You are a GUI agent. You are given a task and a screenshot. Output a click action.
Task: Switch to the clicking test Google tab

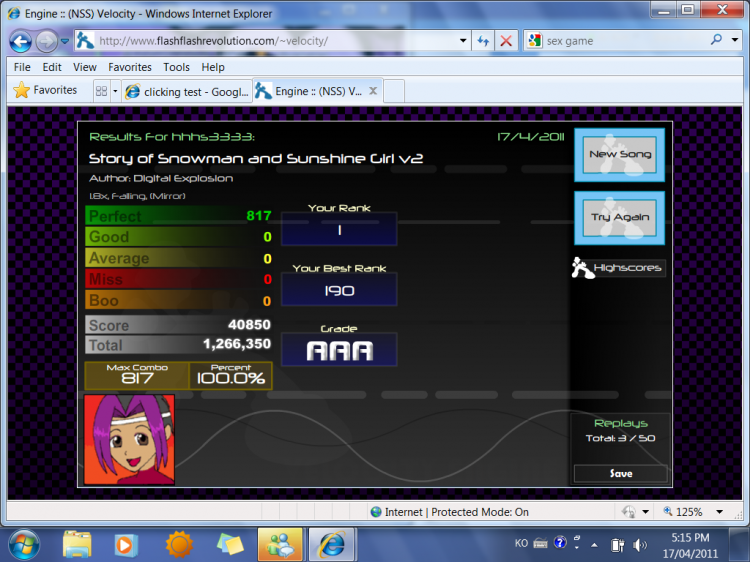tap(188, 91)
